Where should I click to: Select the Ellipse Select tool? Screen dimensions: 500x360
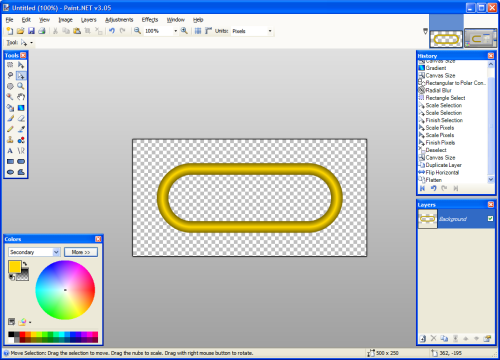[10, 86]
